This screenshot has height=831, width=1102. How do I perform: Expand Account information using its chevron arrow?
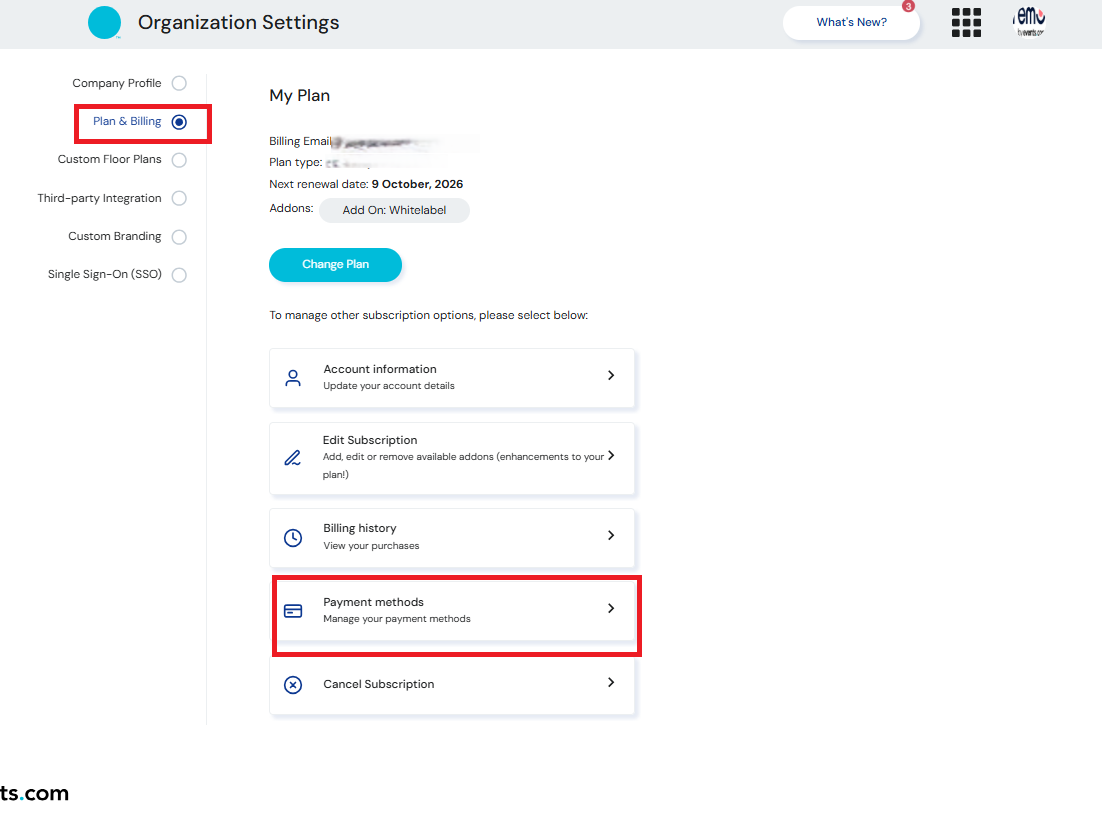pyautogui.click(x=611, y=376)
